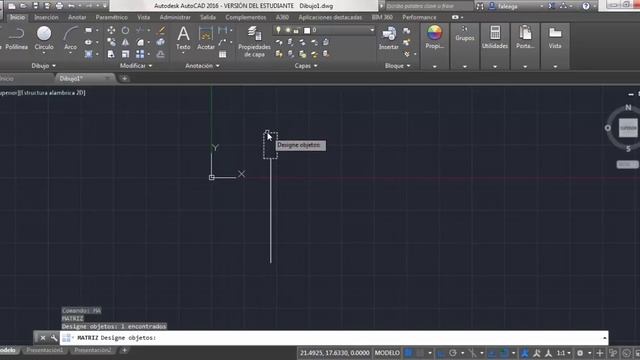Select the Polilínea drawing tool

click(x=16, y=38)
